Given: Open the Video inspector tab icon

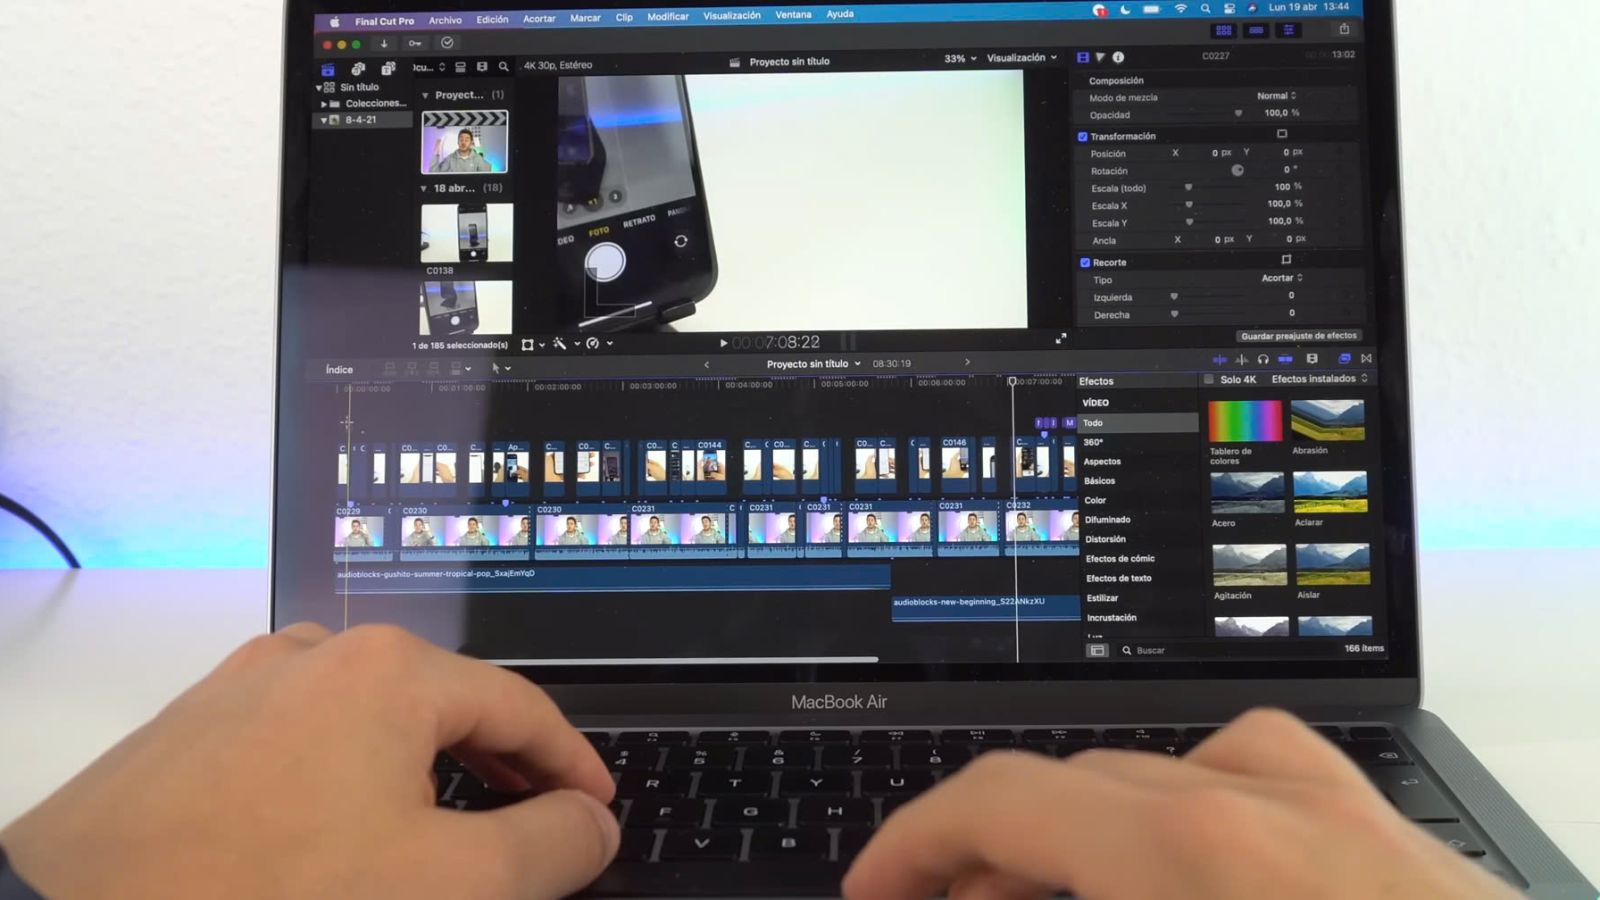Looking at the screenshot, I should click(x=1083, y=58).
